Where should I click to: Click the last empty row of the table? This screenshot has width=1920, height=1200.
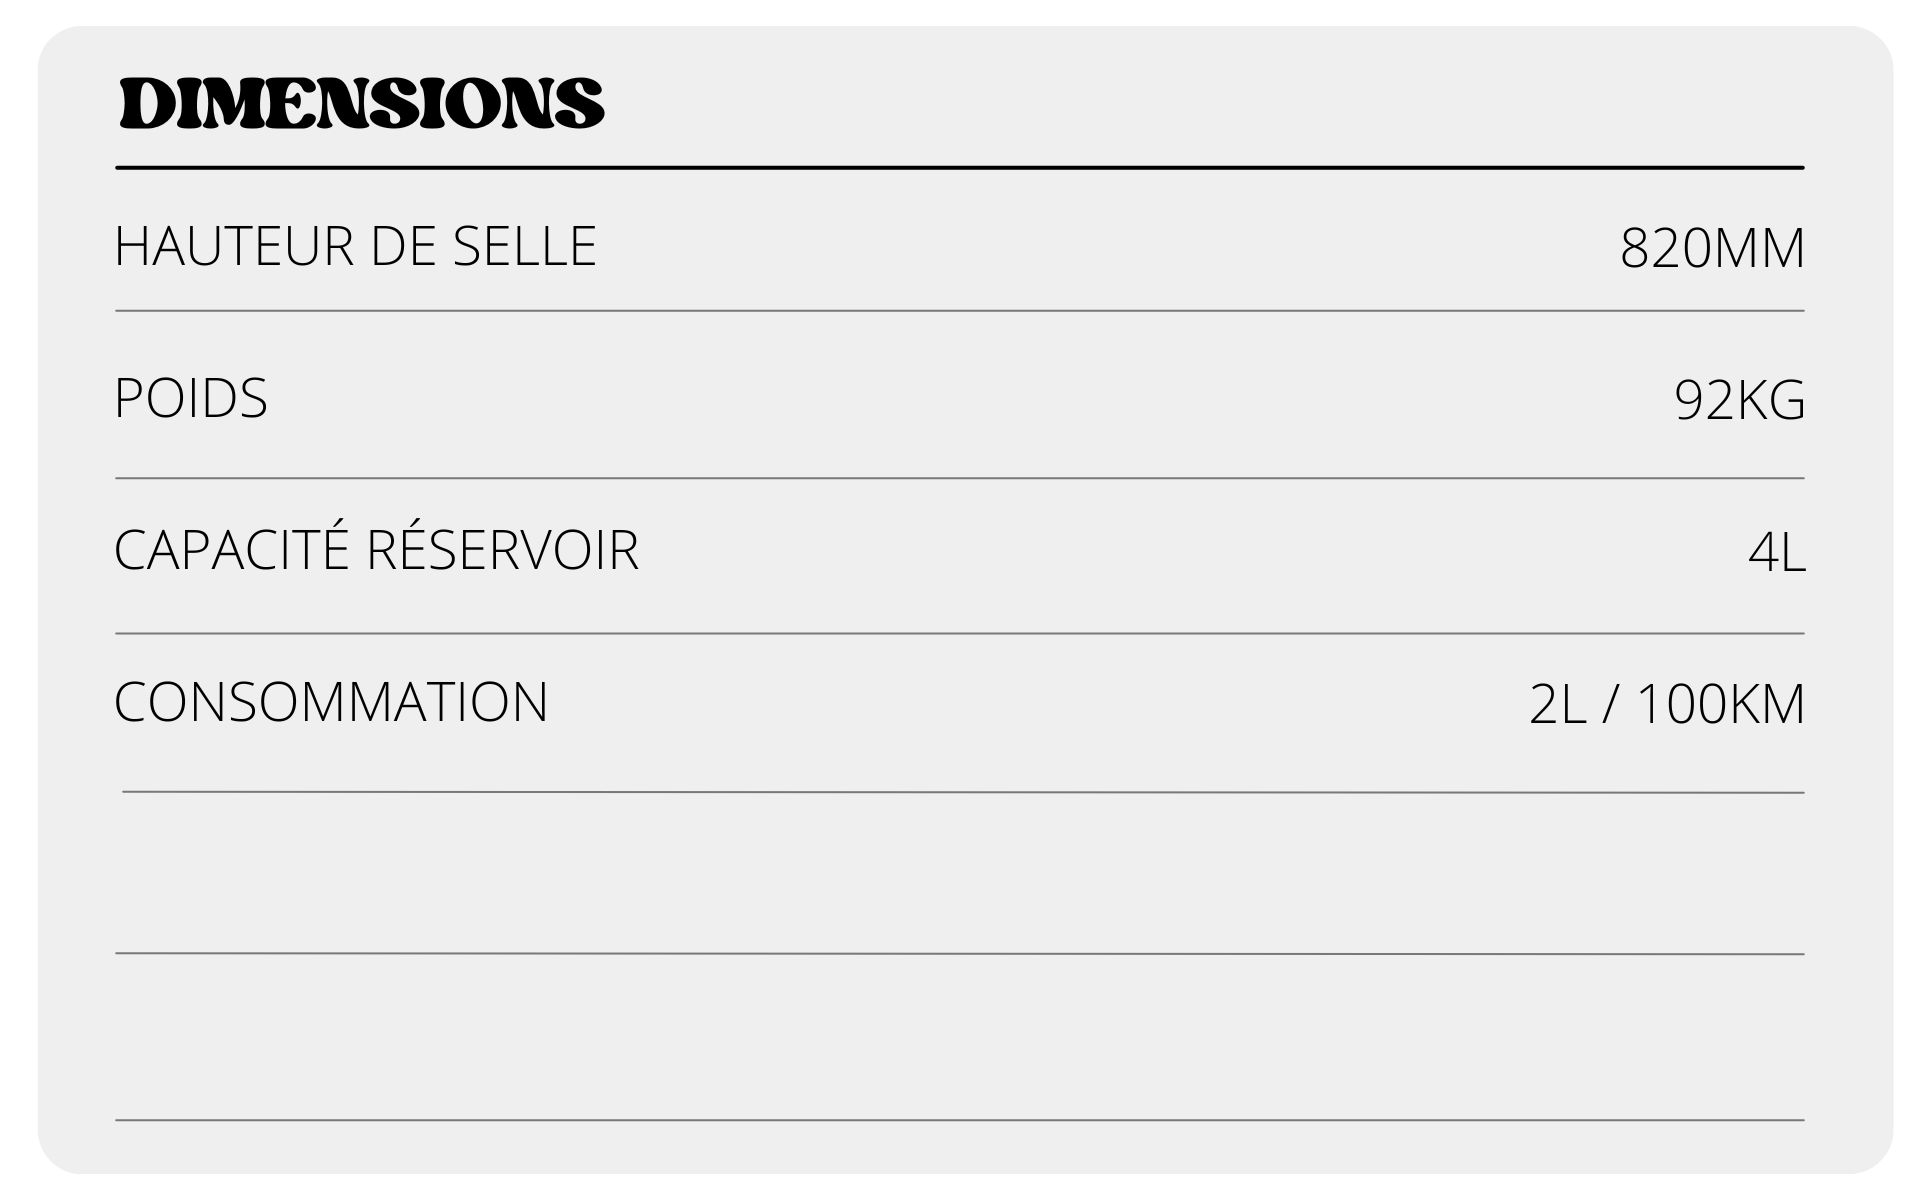click(x=960, y=1037)
